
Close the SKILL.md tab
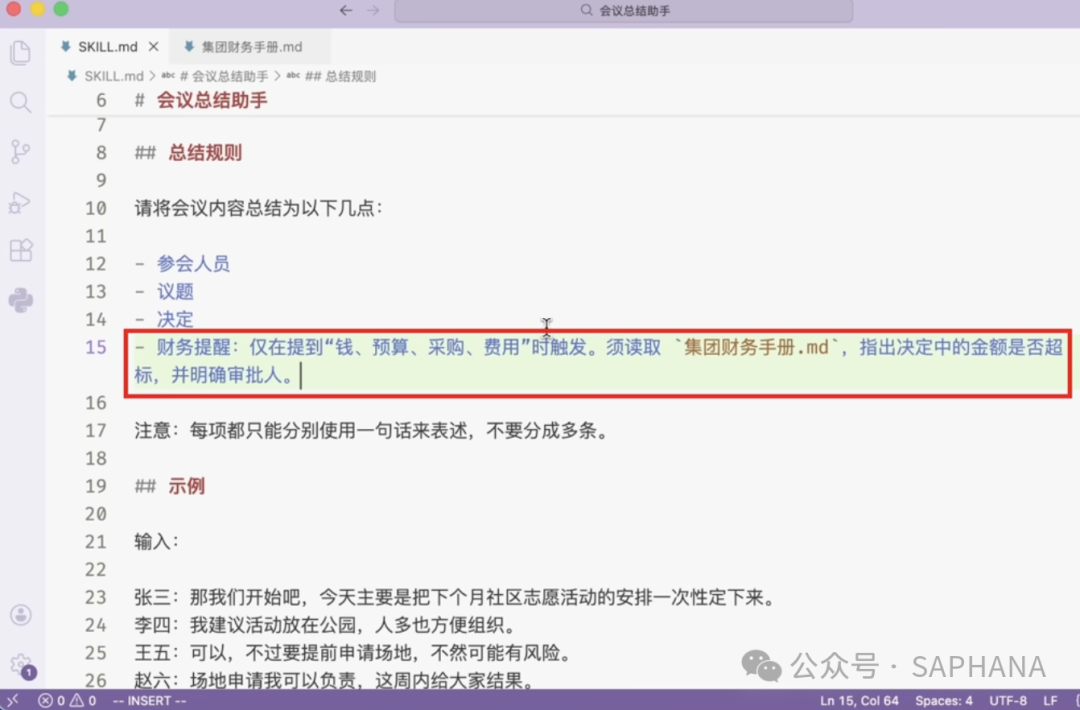[154, 47]
